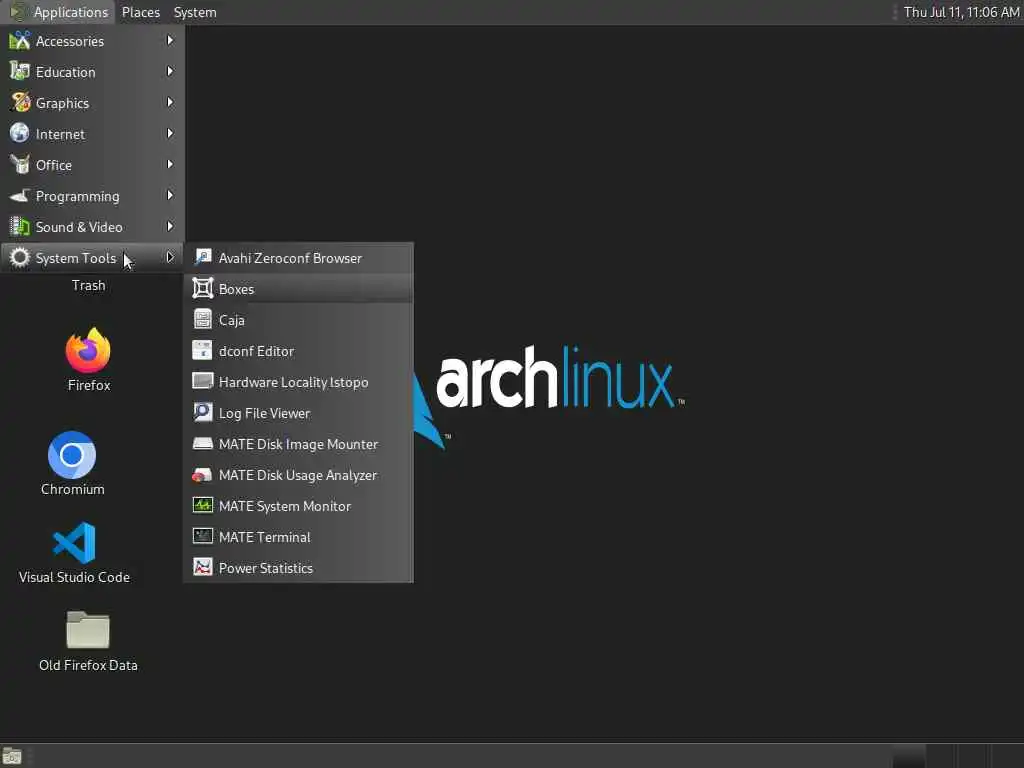Click the MATE Disk Image Mounter label
The width and height of the screenshot is (1024, 768).
pyautogui.click(x=298, y=444)
